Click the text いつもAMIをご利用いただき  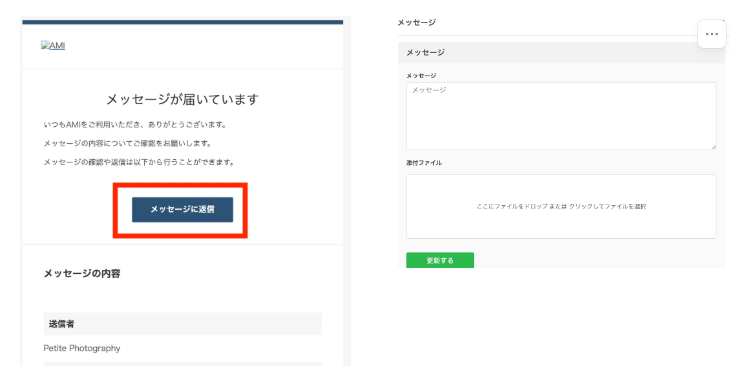click(93, 124)
